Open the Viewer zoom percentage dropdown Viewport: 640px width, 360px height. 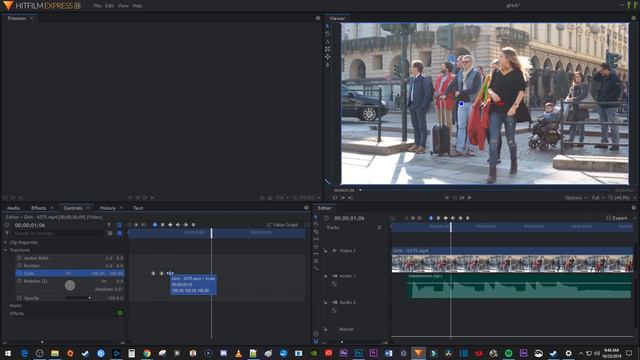(x=622, y=198)
